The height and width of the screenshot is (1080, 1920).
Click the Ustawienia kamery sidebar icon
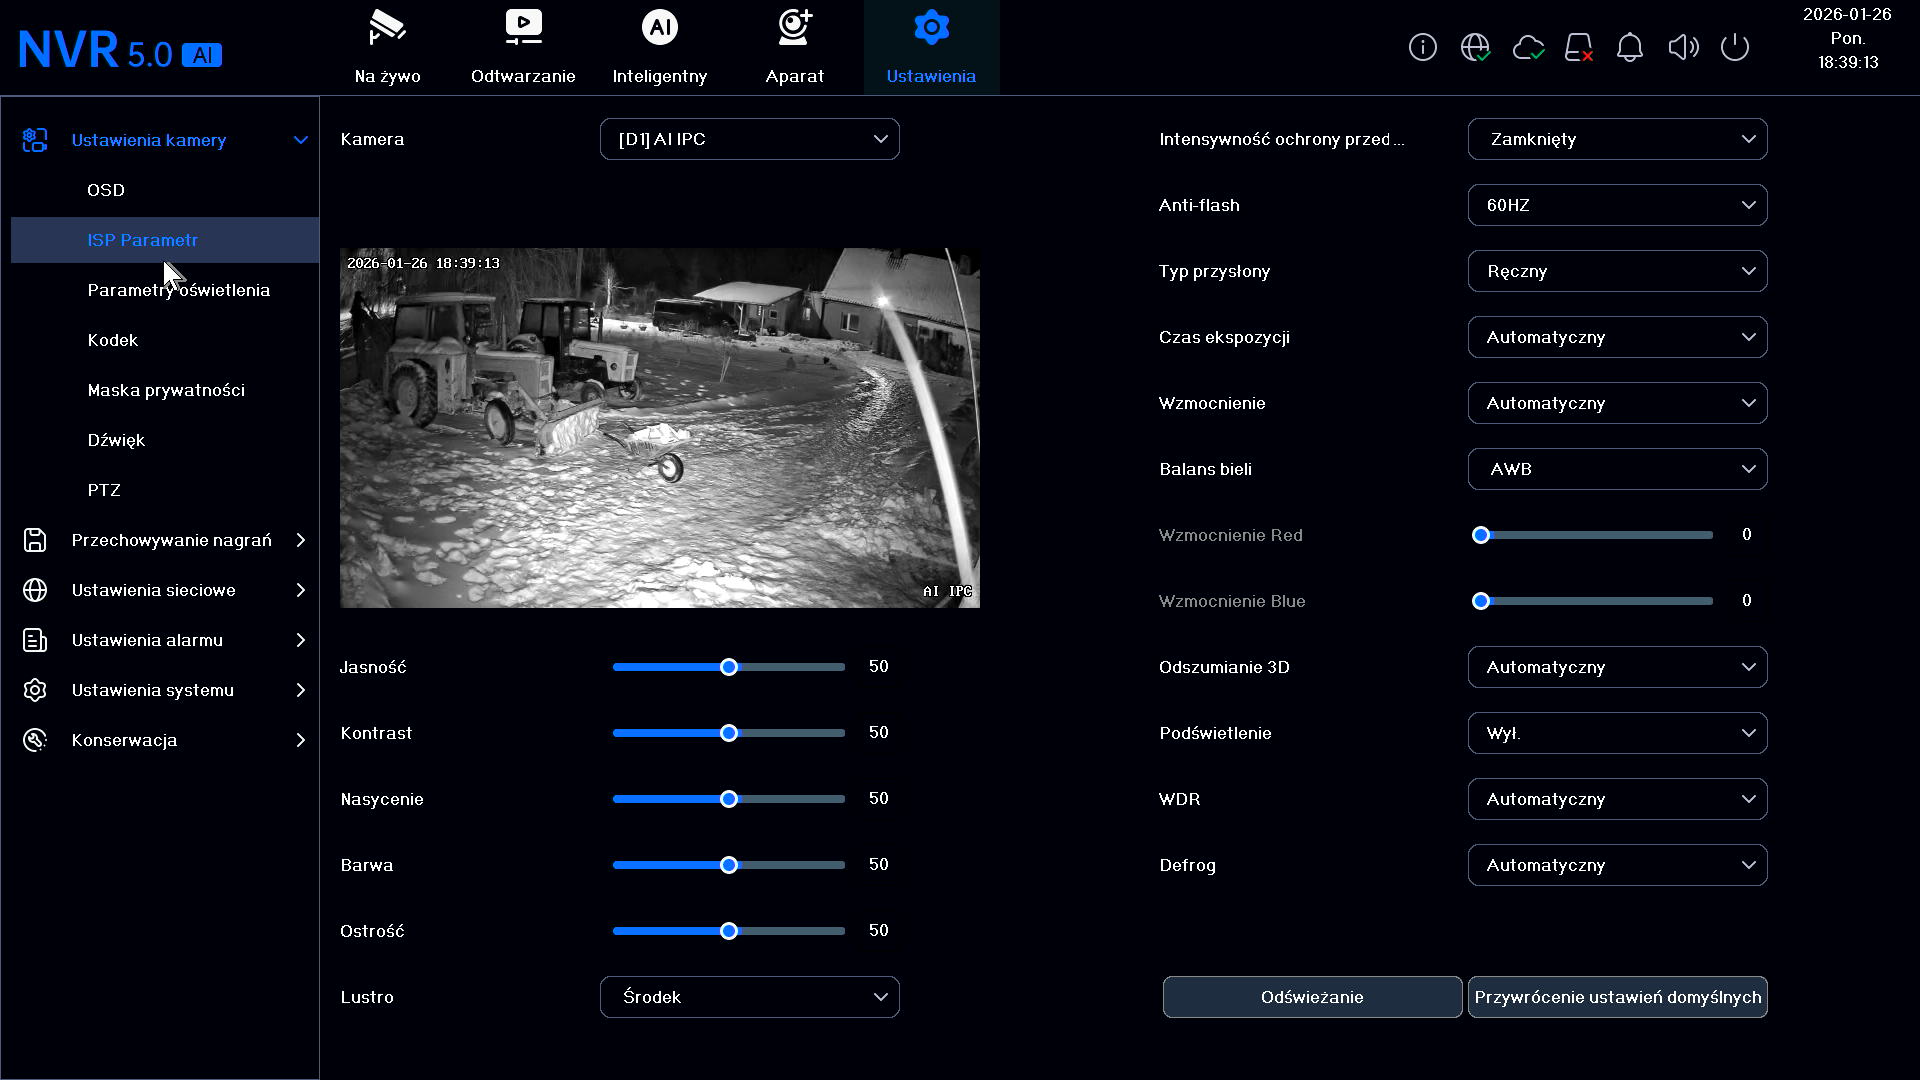[35, 140]
